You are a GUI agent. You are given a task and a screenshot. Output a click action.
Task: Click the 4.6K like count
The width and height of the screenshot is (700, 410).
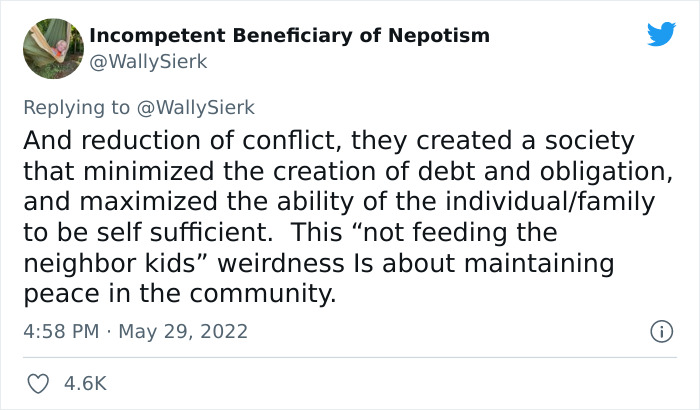(86, 383)
